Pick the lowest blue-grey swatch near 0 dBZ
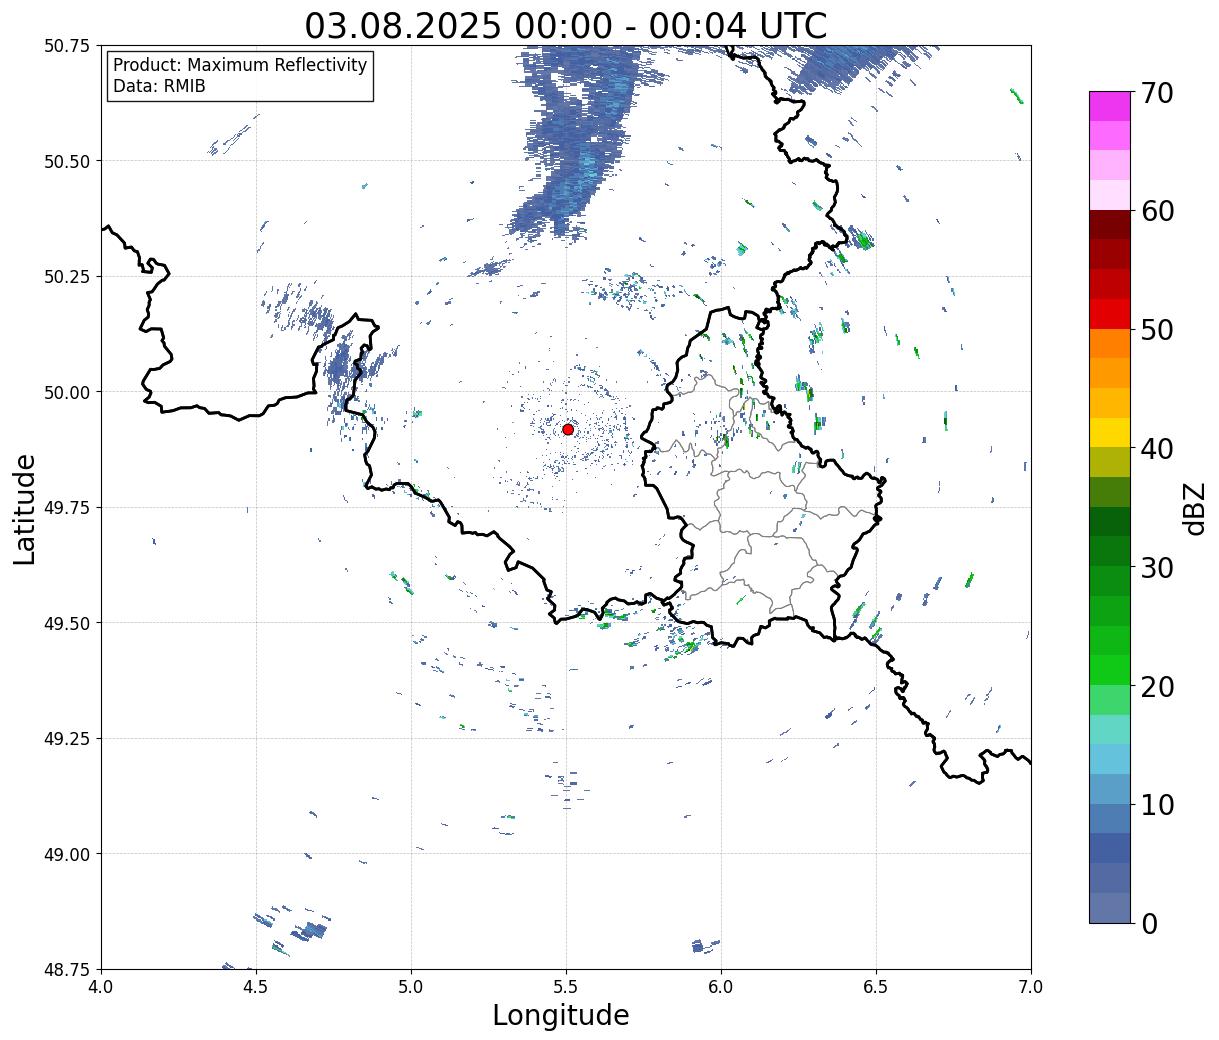 coord(1110,907)
